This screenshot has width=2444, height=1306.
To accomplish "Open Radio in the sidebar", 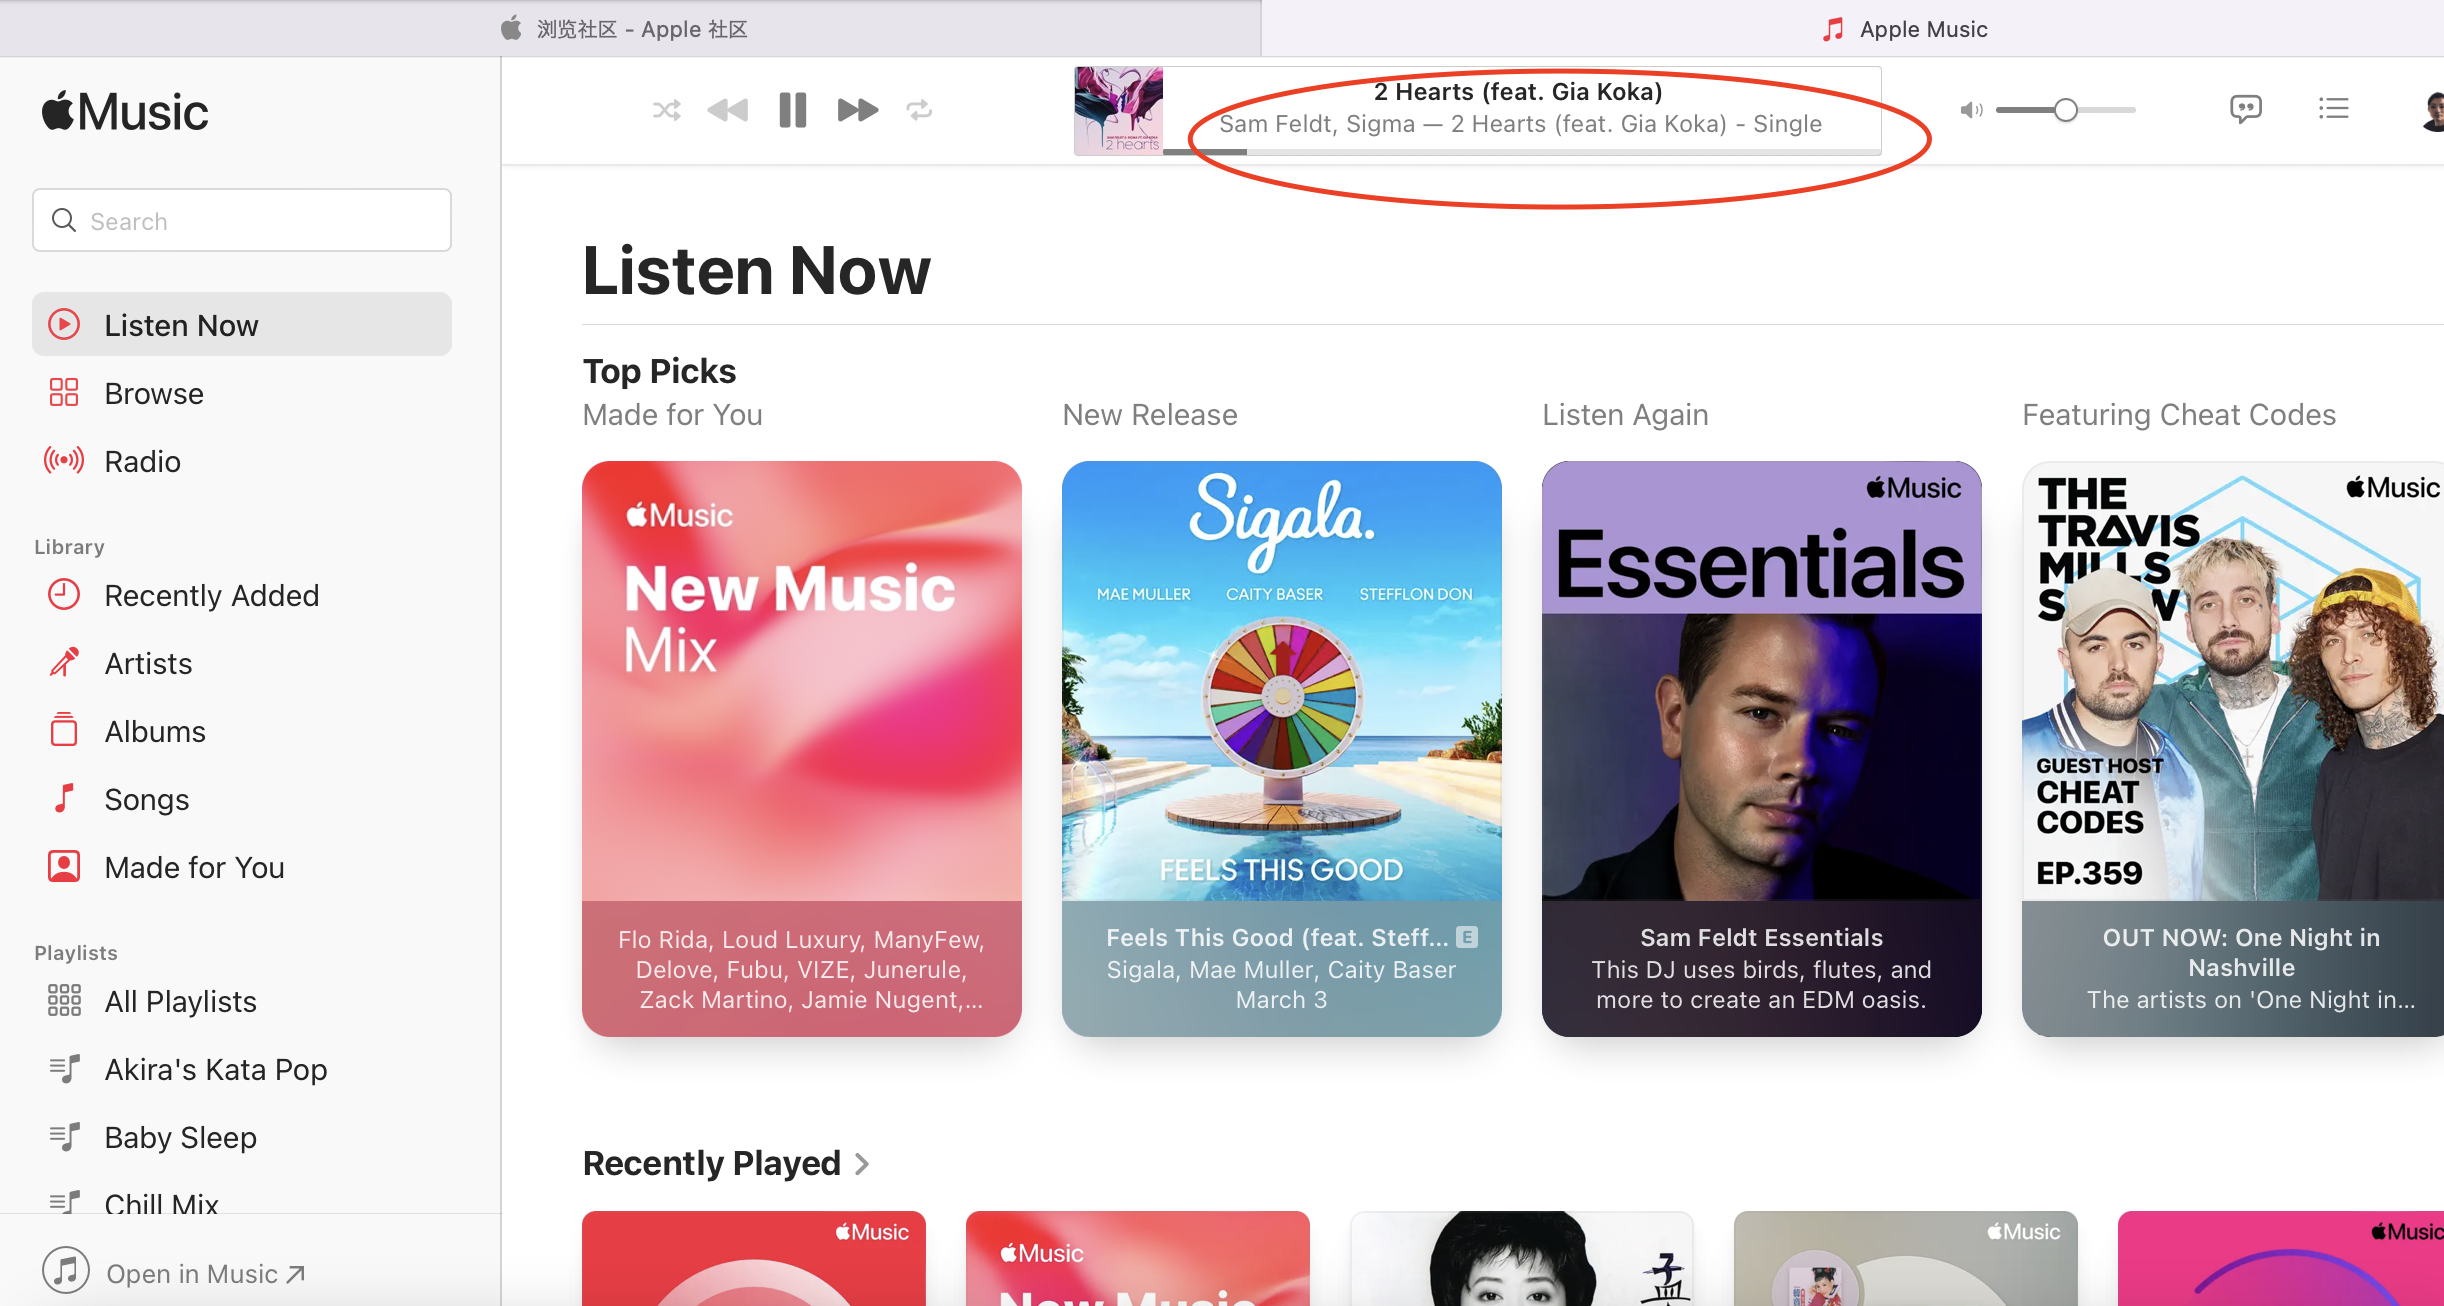I will point(142,461).
